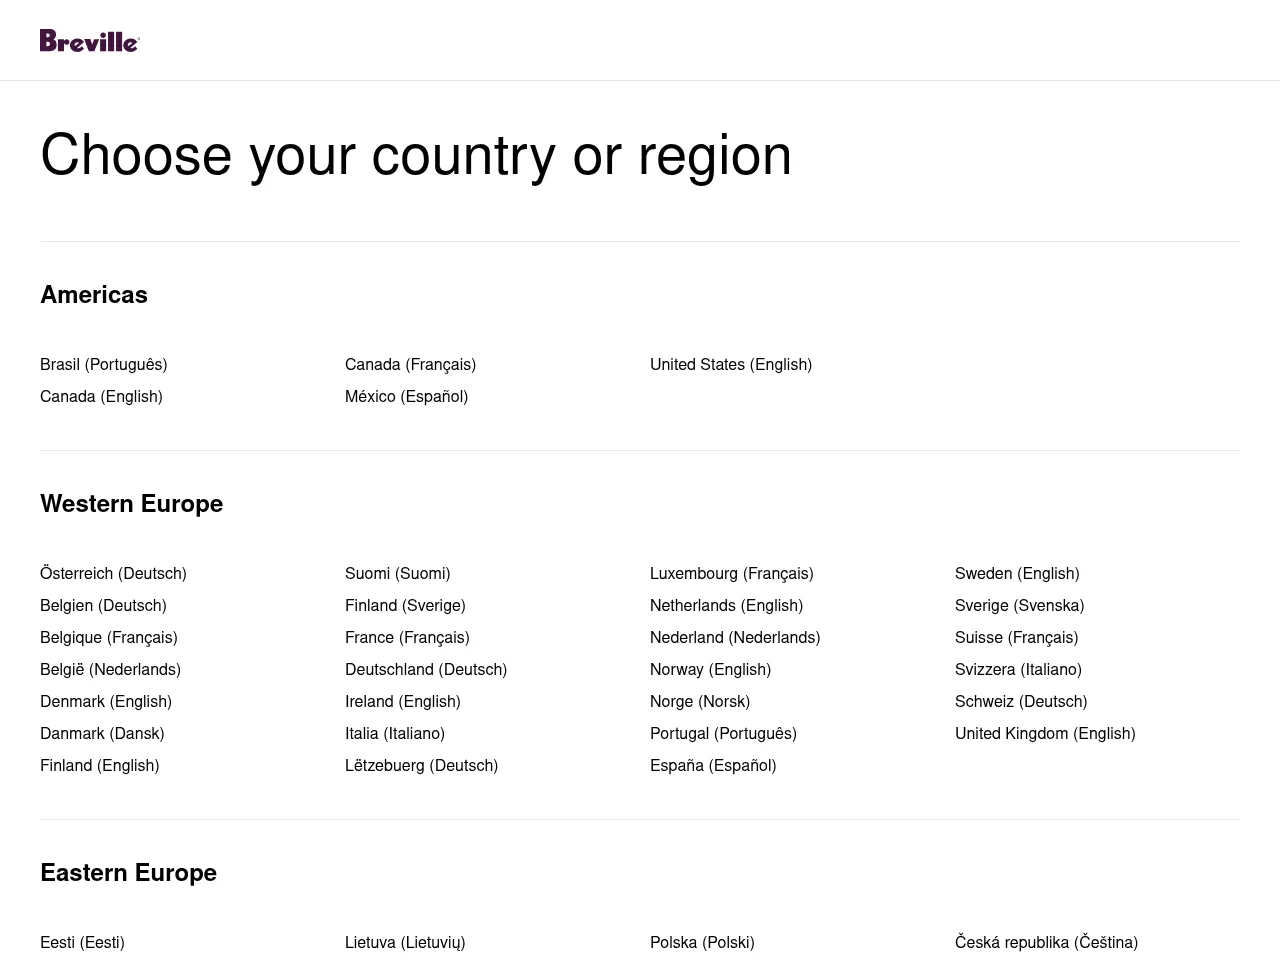1280x960 pixels.
Task: Open Deutschland (Deutsch) site
Action: [x=426, y=670]
